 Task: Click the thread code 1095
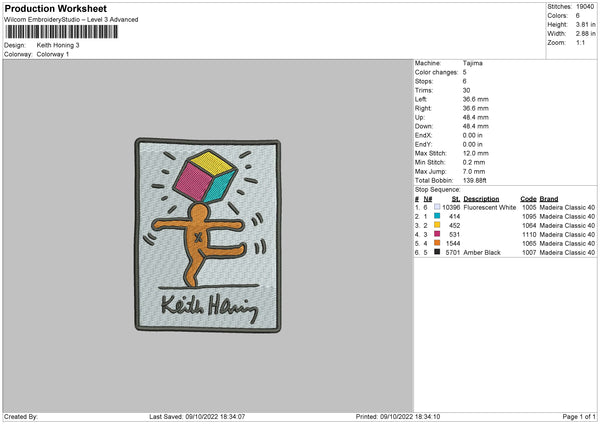tap(529, 217)
